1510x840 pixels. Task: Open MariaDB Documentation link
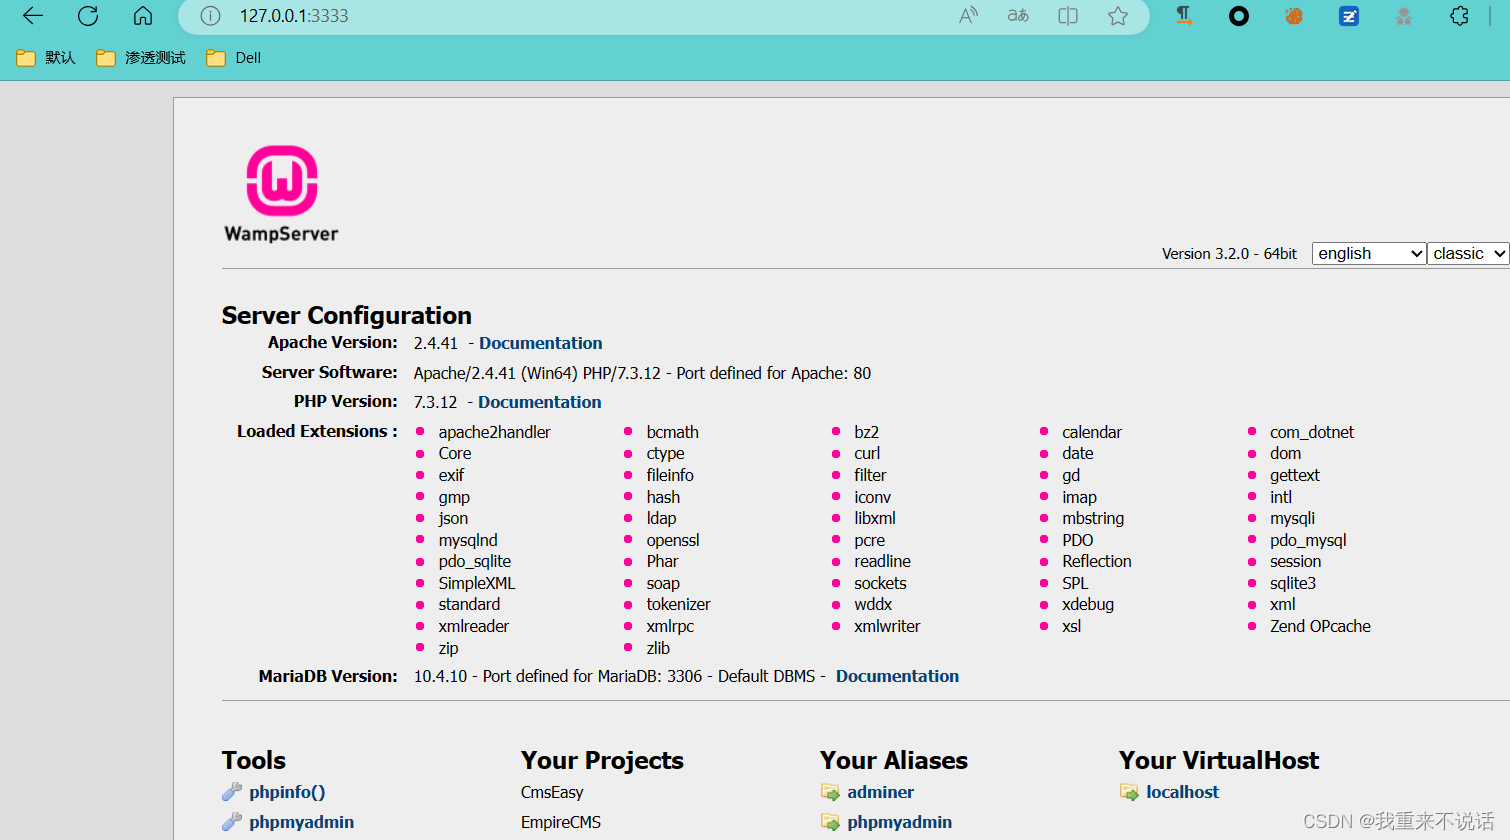[897, 676]
